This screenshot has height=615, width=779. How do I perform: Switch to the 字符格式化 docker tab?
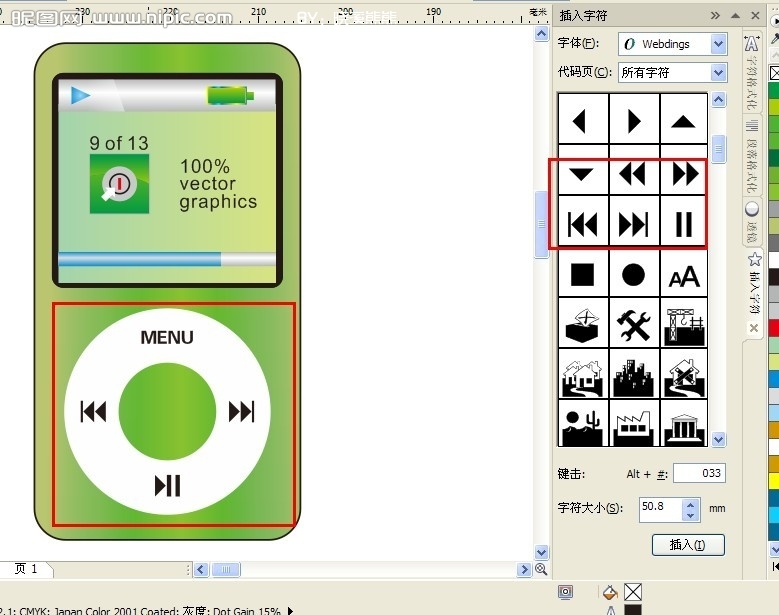click(752, 73)
